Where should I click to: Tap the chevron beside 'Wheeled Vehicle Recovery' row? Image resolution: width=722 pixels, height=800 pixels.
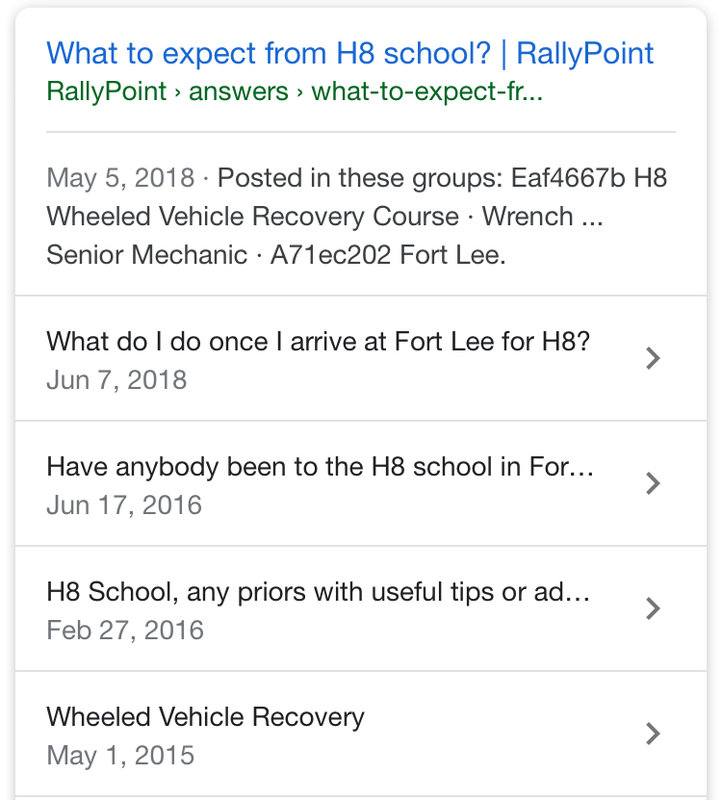click(652, 733)
